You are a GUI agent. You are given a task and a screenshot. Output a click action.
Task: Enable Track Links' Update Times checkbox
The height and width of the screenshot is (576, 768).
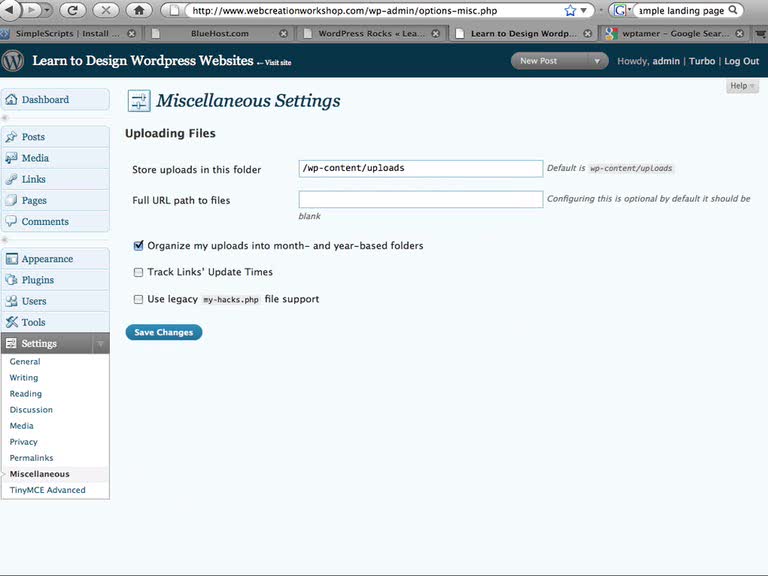click(x=139, y=272)
